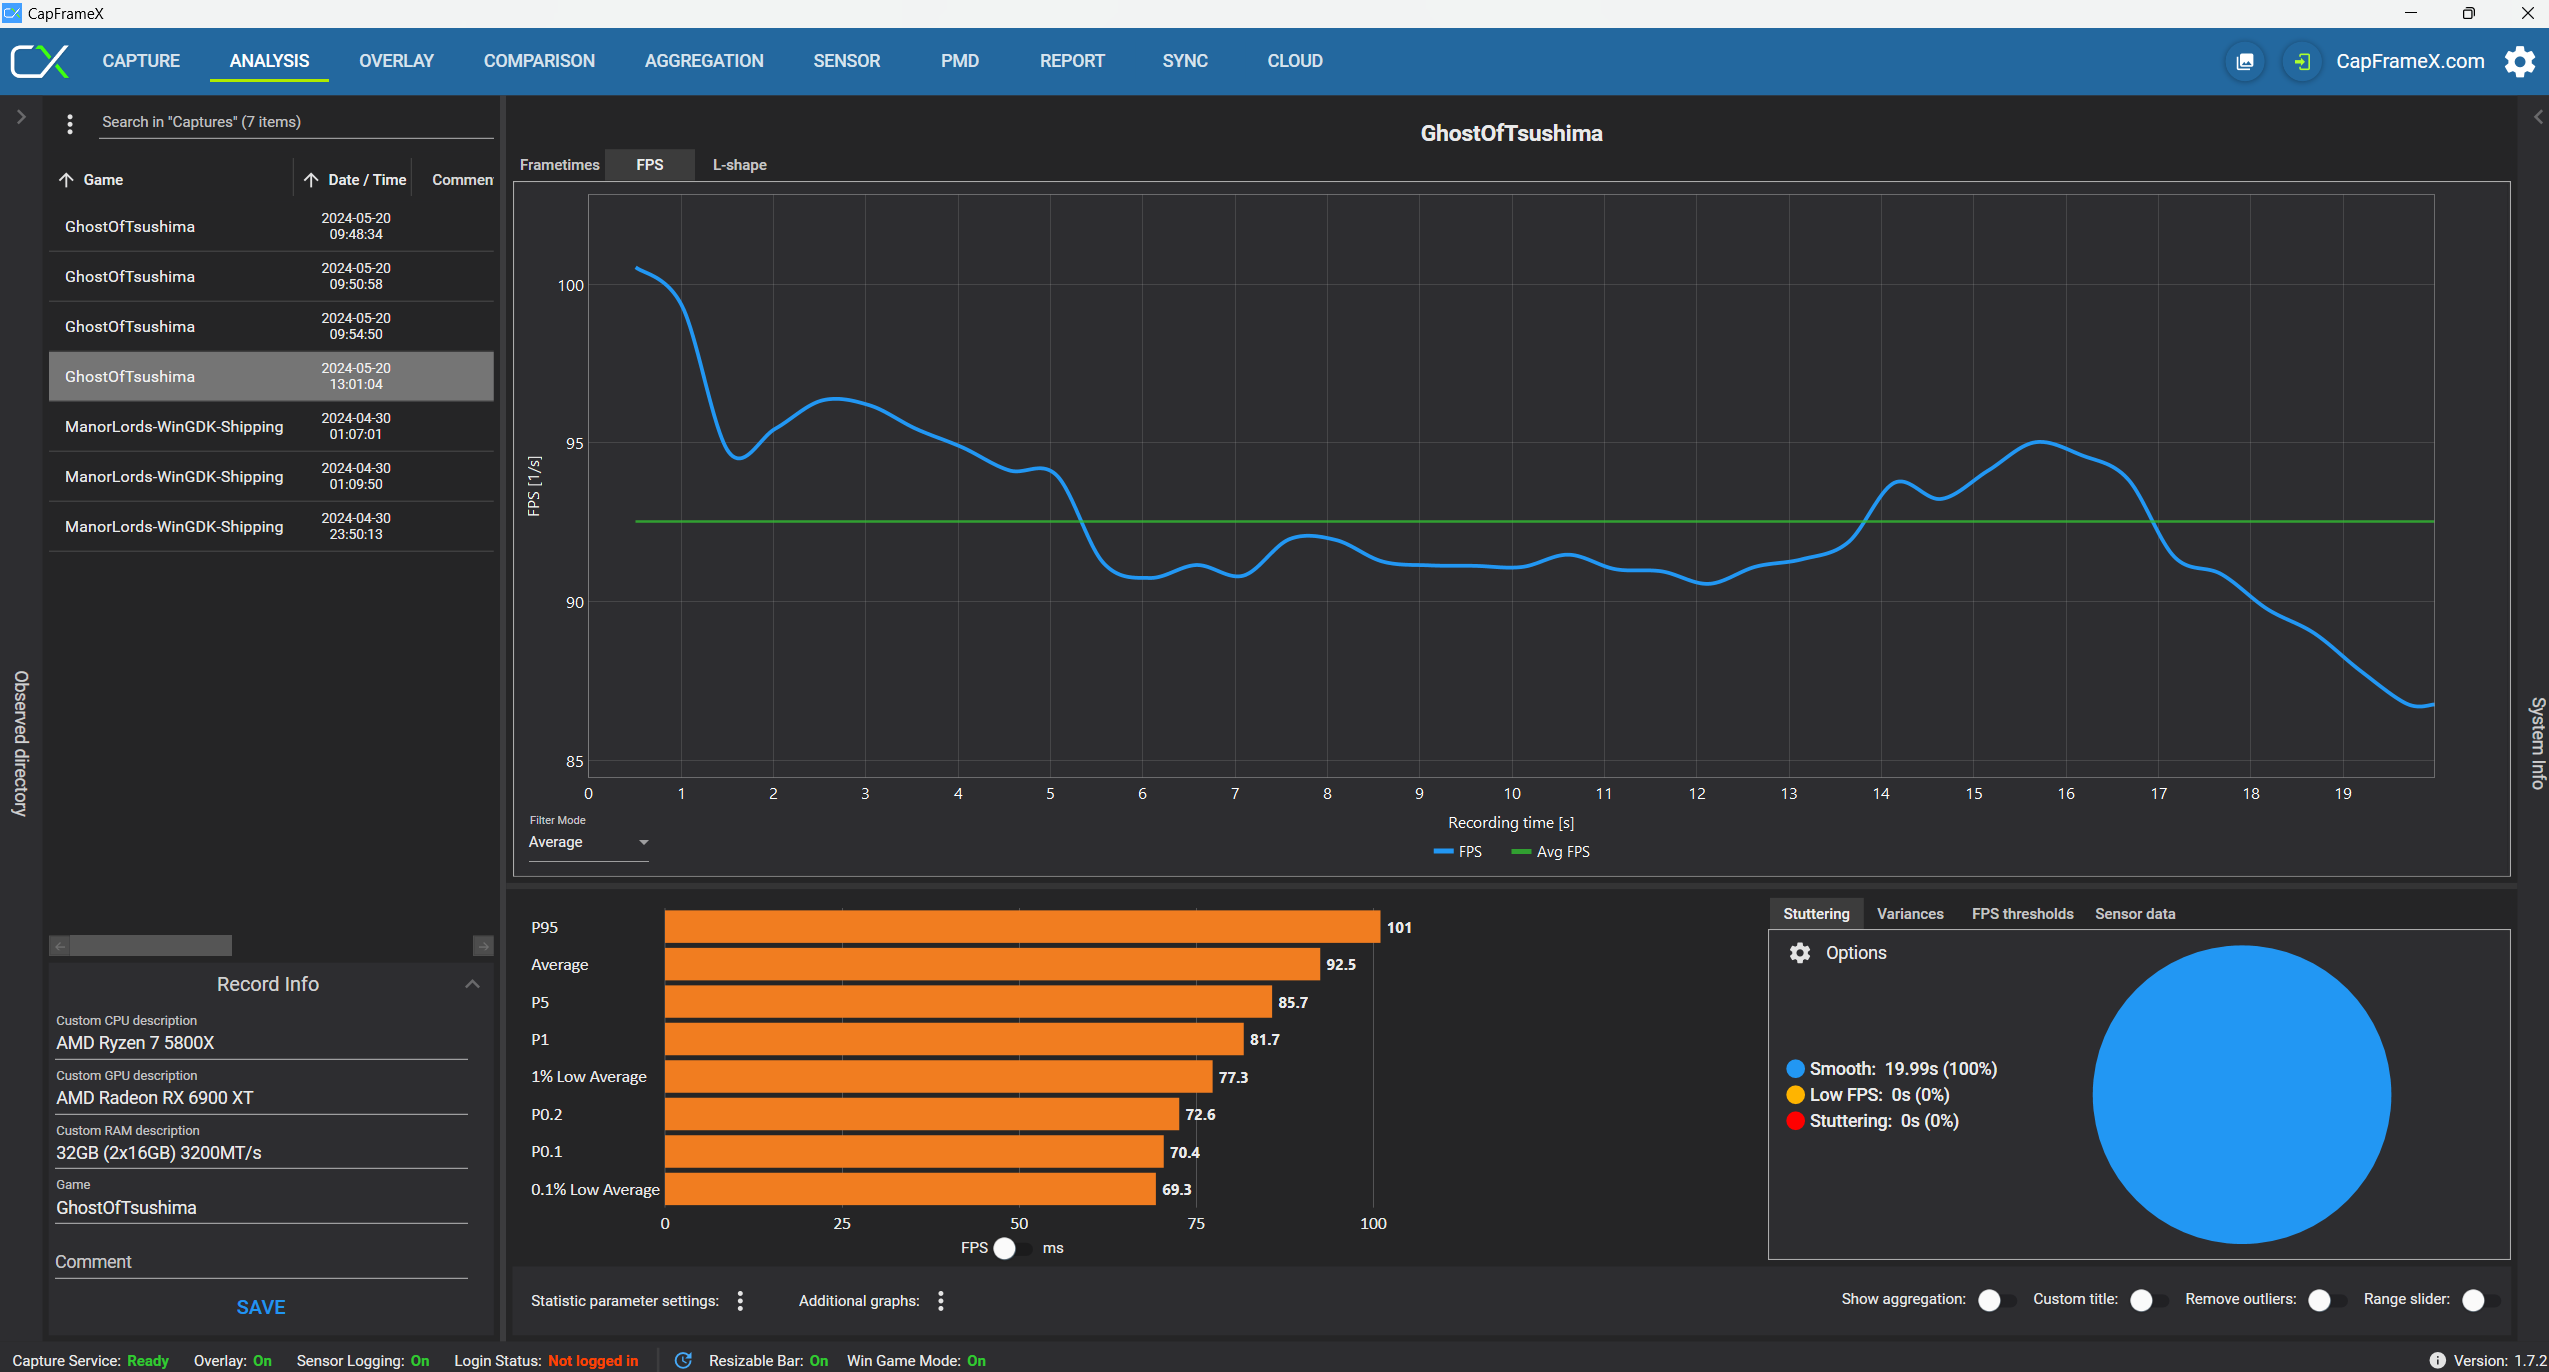Open Additional graphs three-dot menu
2549x1372 pixels.
pos(940,1300)
